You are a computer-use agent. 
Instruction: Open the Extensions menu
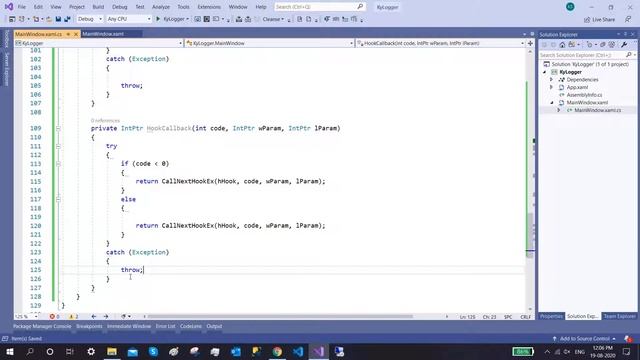tap(209, 7)
